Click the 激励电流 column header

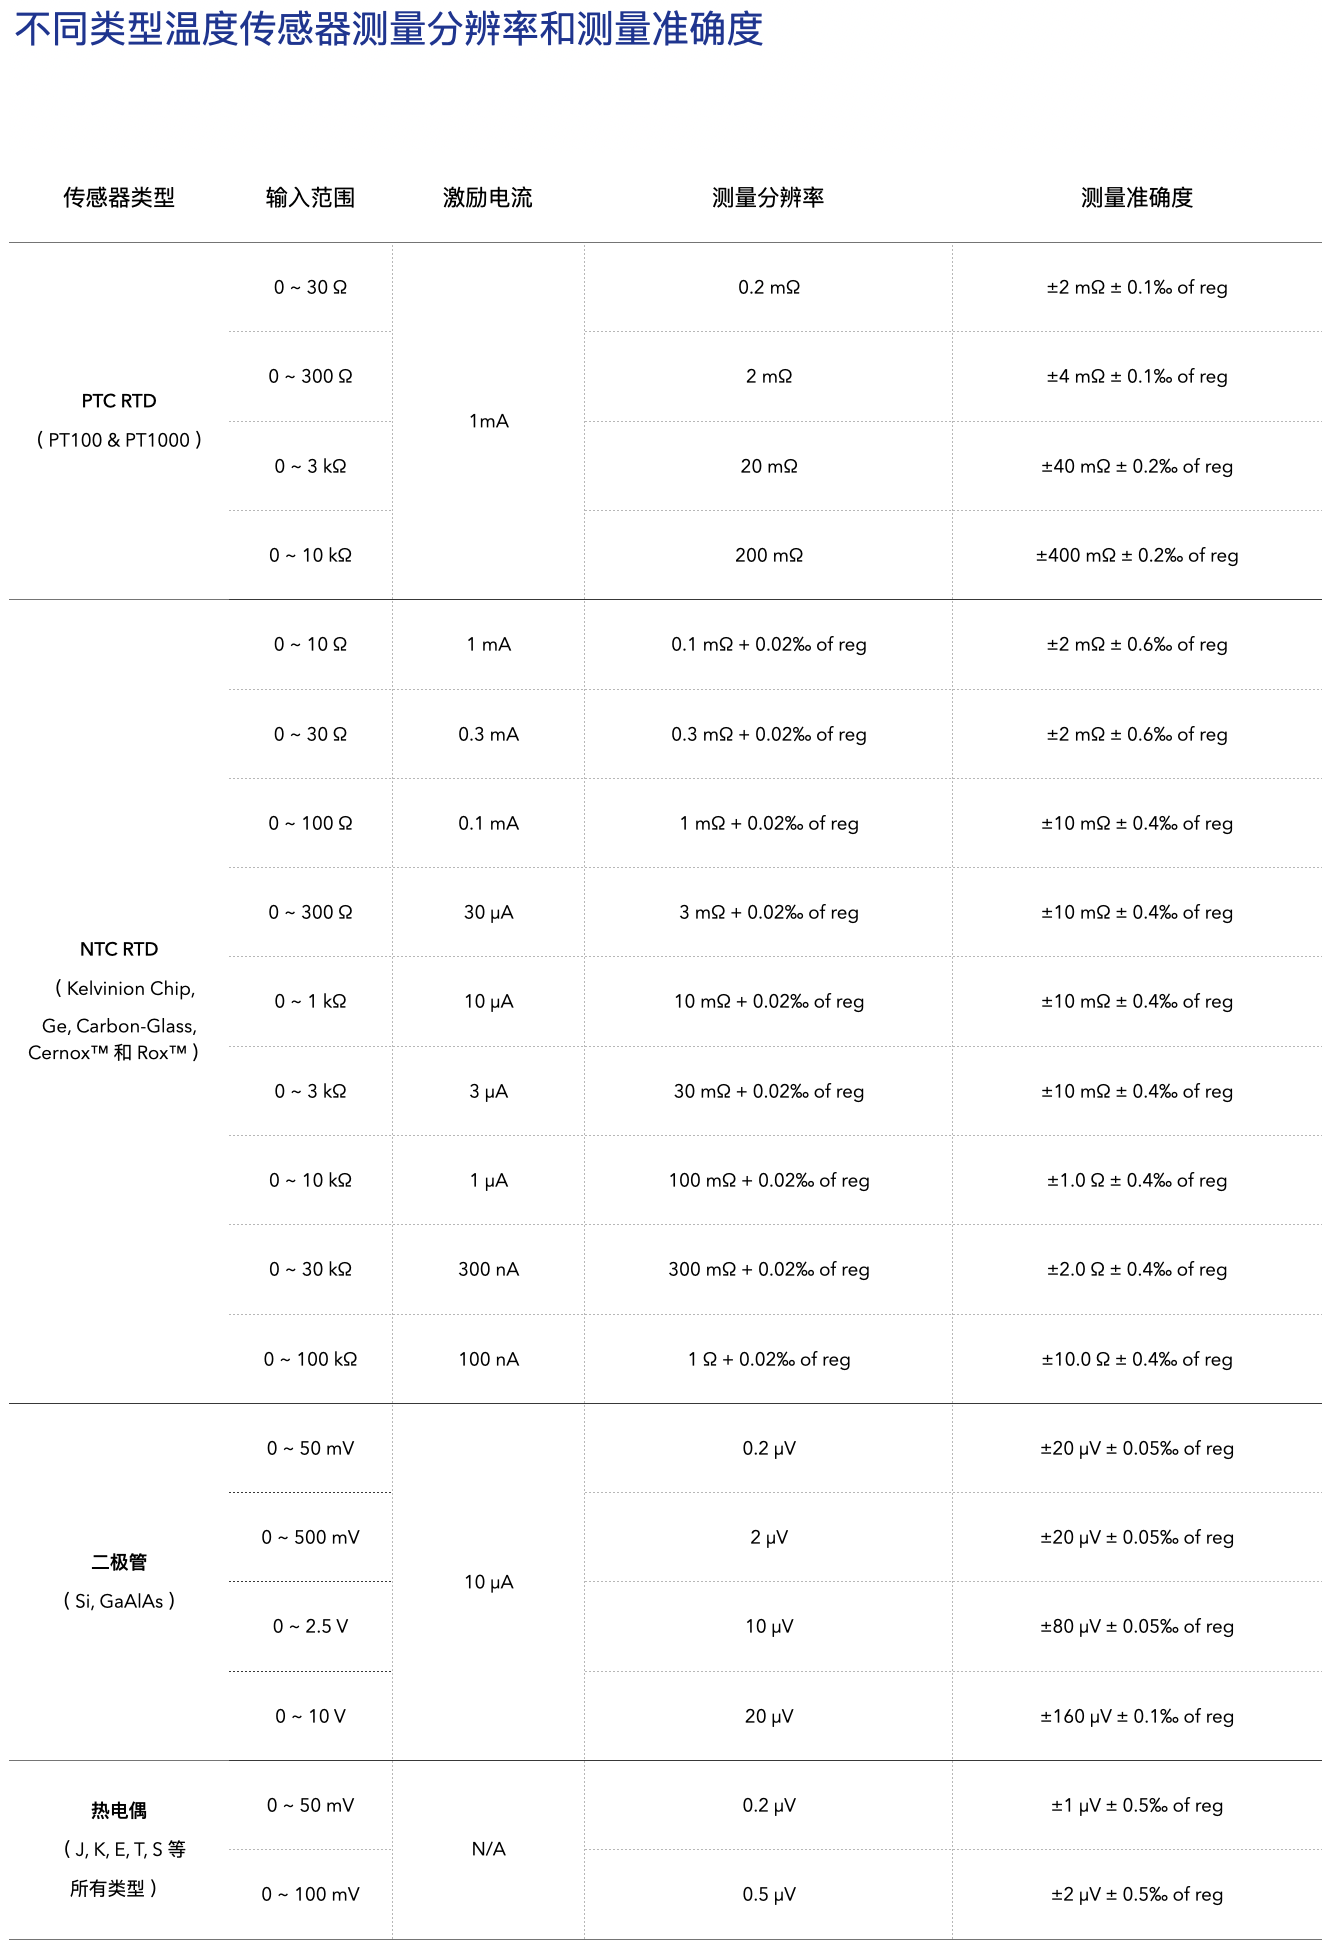click(x=488, y=198)
